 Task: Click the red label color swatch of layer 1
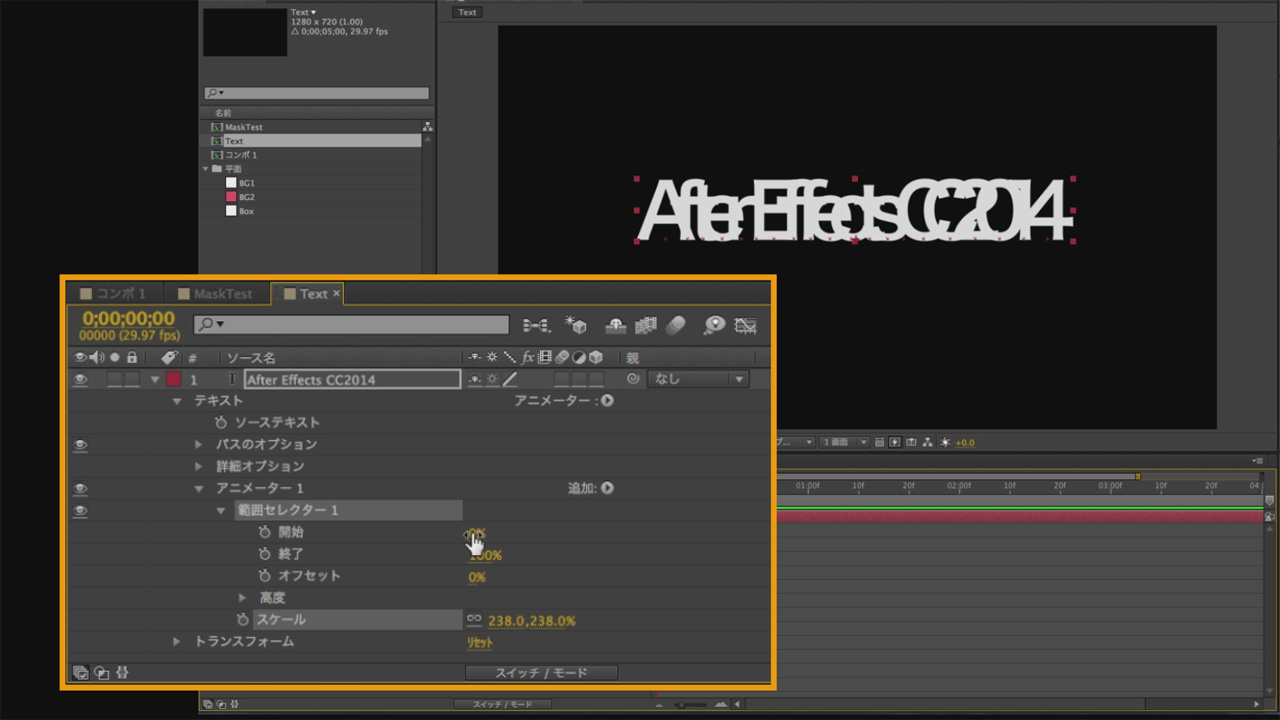coord(173,379)
